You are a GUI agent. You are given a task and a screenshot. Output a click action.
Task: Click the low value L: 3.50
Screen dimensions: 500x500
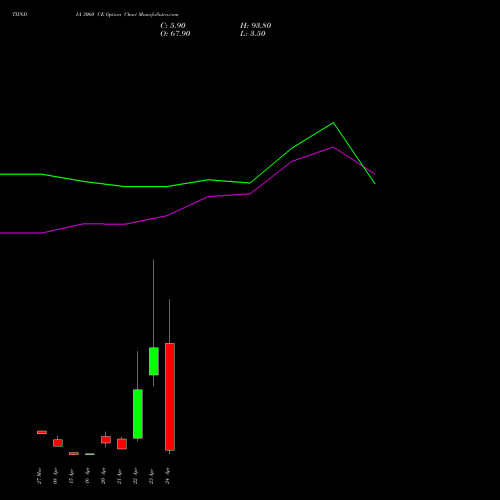(x=253, y=34)
